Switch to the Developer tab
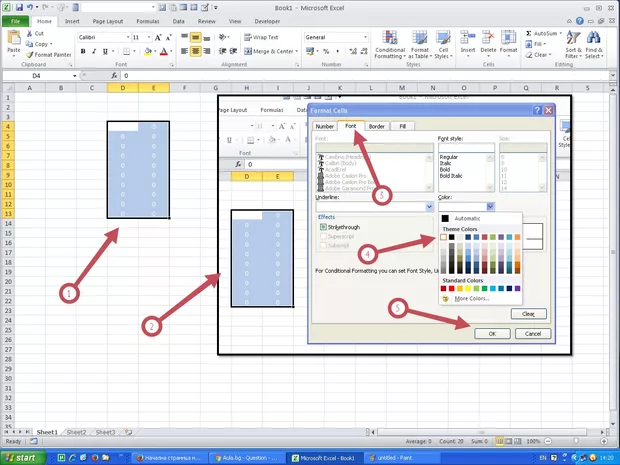The height and width of the screenshot is (465, 620). [x=267, y=21]
